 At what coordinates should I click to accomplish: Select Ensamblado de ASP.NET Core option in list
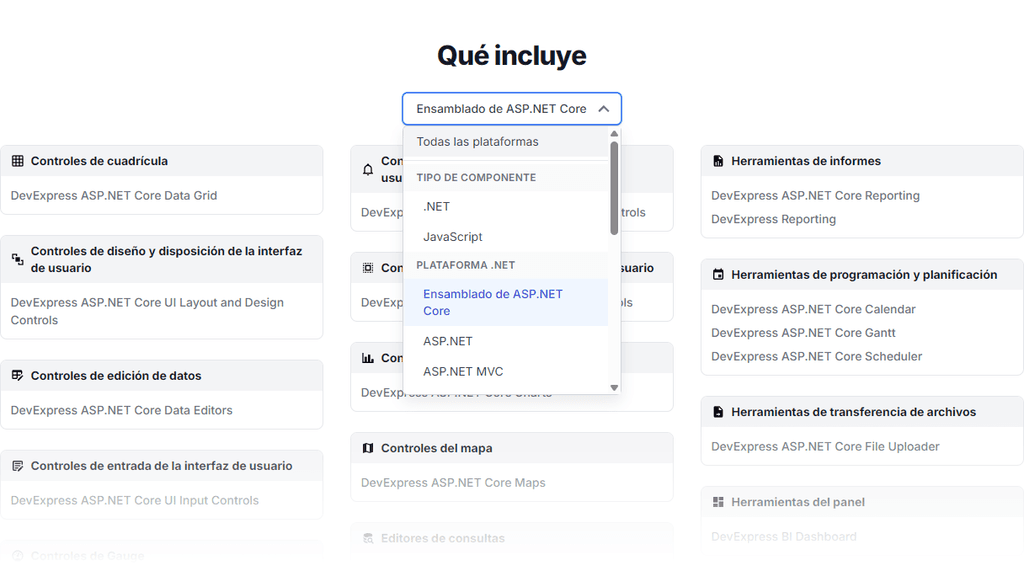[505, 302]
